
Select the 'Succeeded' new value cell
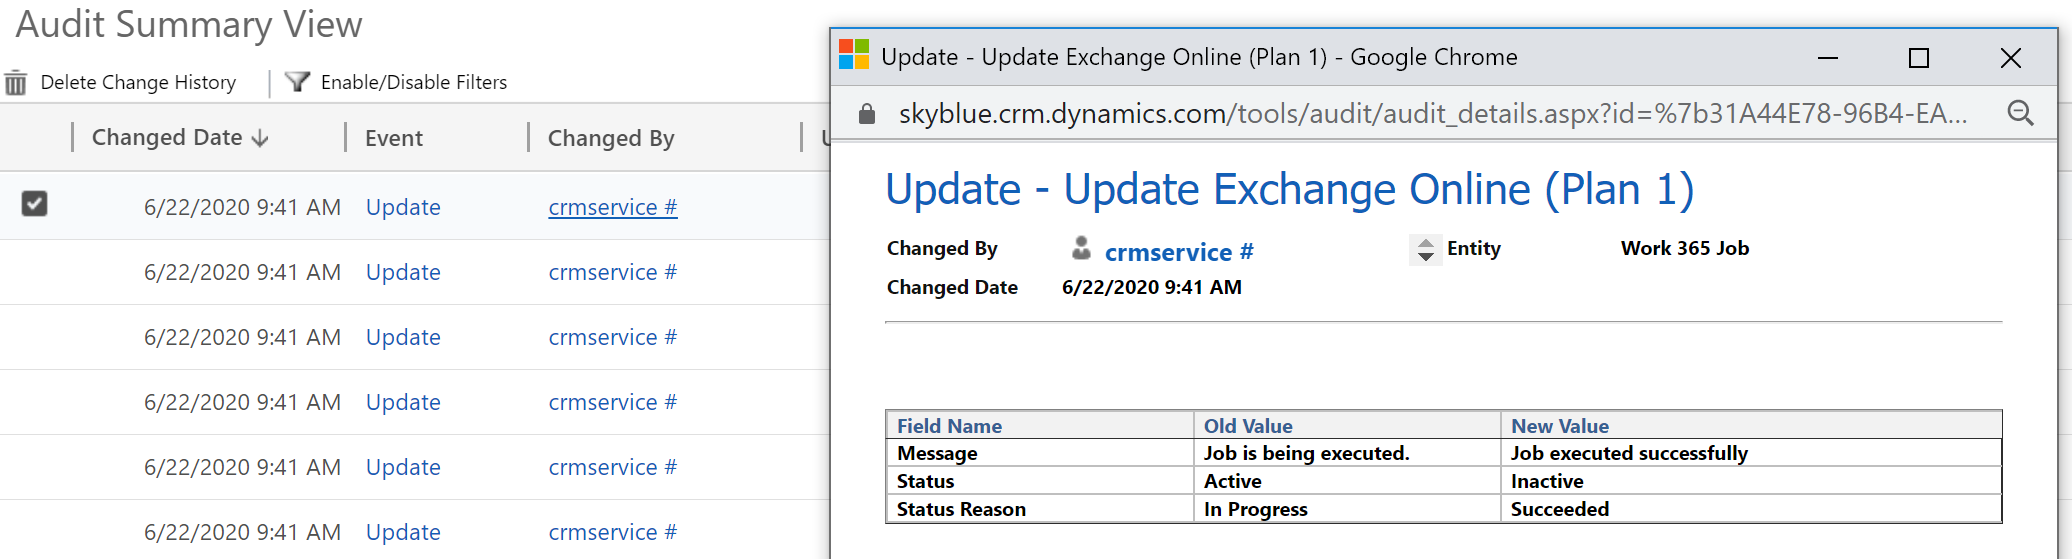1751,509
